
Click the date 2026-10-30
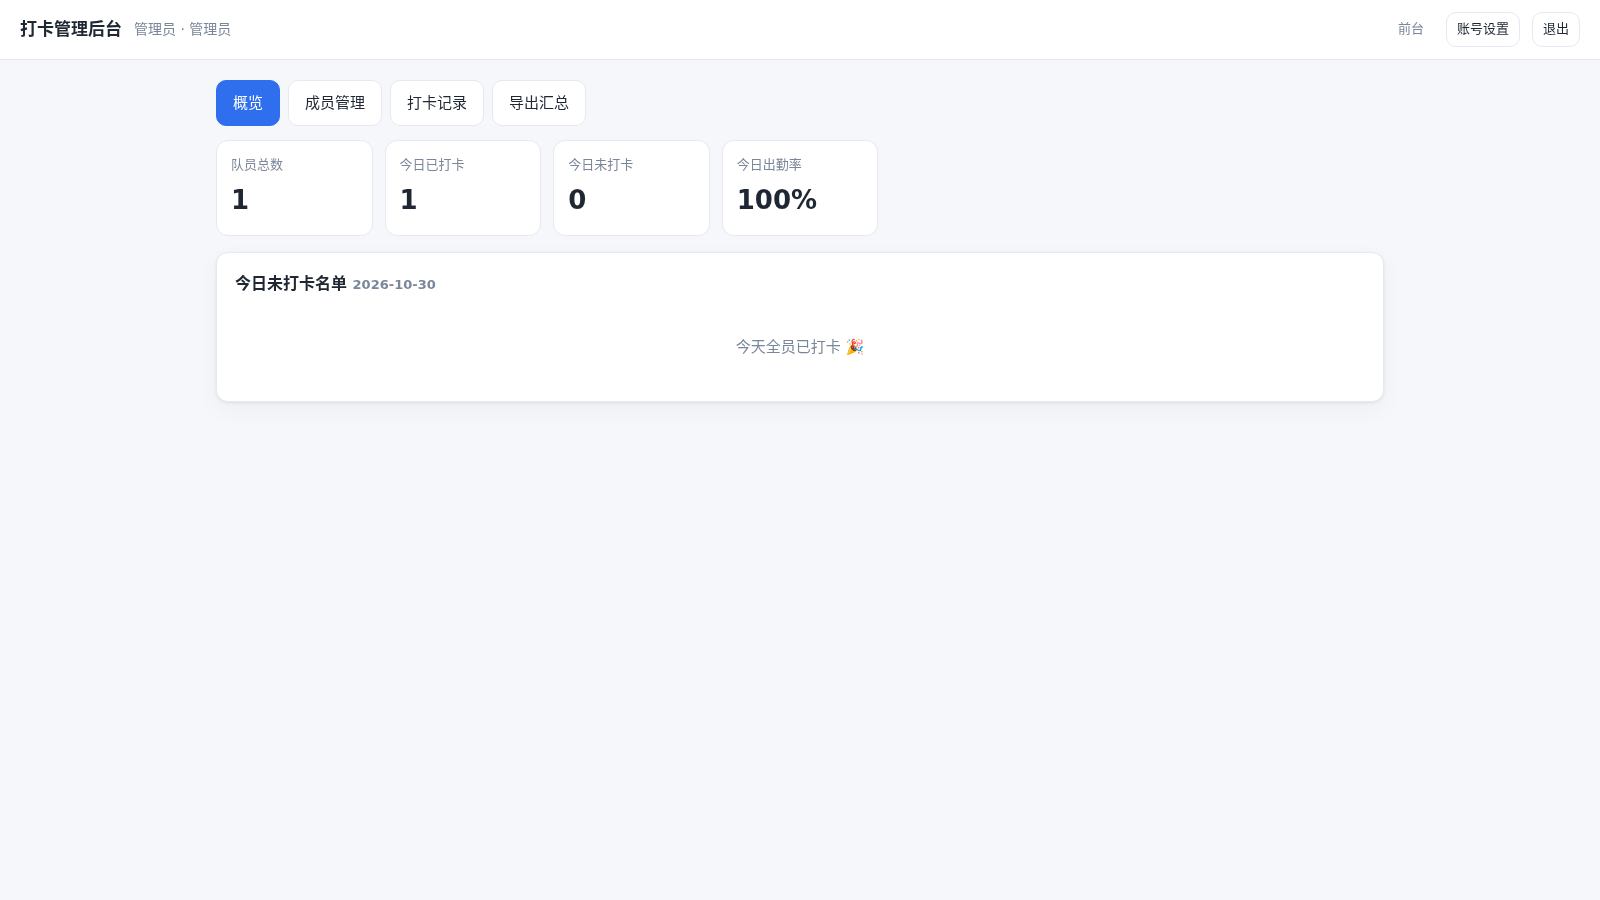click(x=394, y=285)
